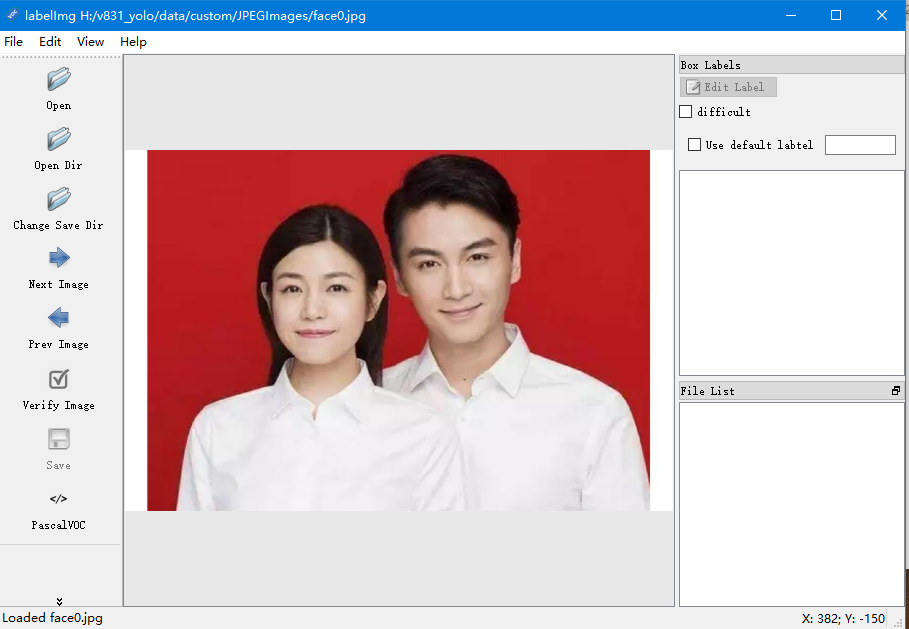Image resolution: width=909 pixels, height=629 pixels.
Task: Go to Next Image arrow
Action: pos(59,259)
